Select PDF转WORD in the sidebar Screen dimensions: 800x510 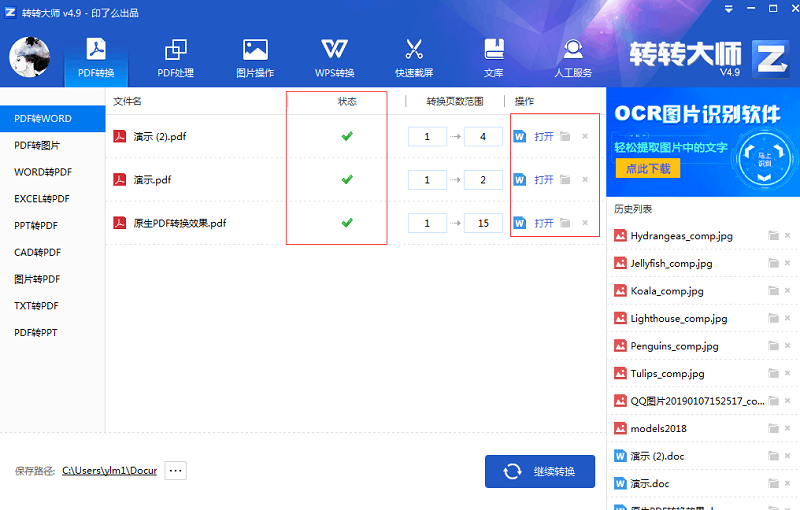pyautogui.click(x=53, y=119)
